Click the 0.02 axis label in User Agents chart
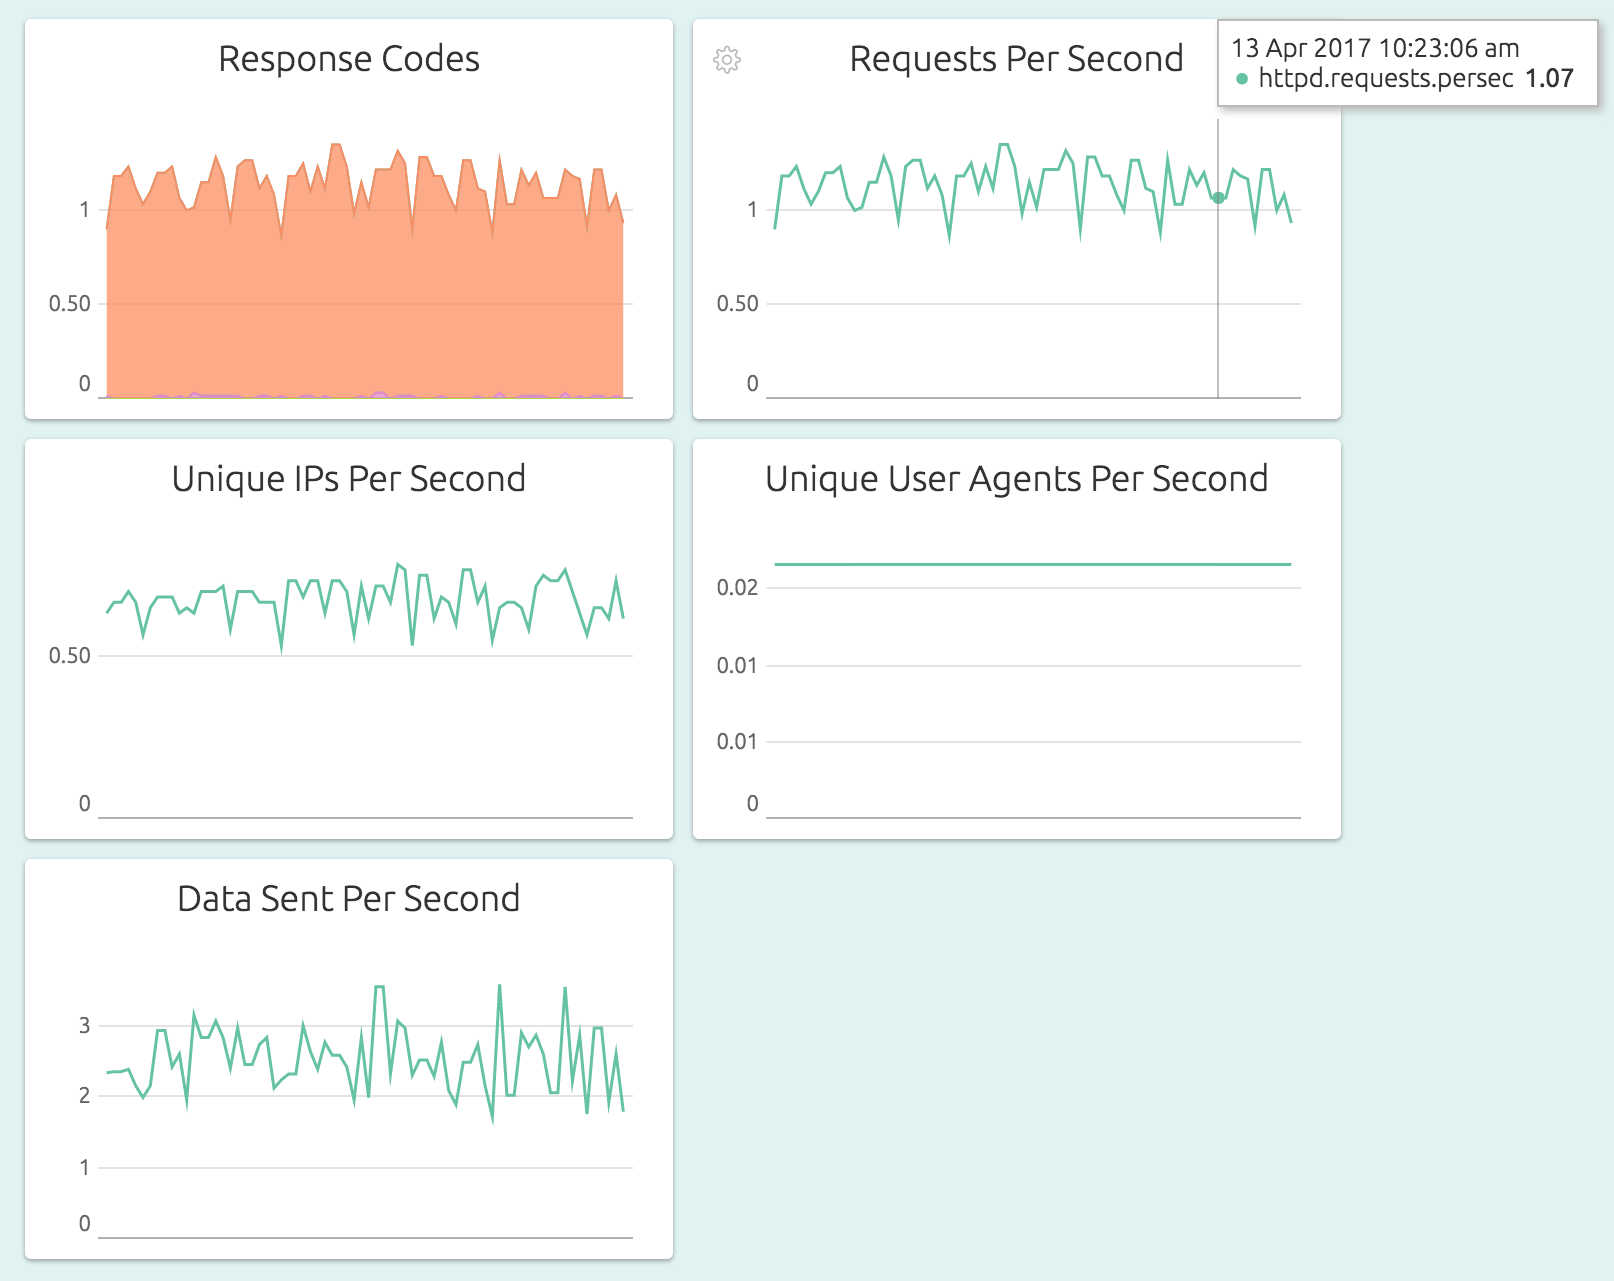Screen dimensions: 1614x1281 coord(738,587)
